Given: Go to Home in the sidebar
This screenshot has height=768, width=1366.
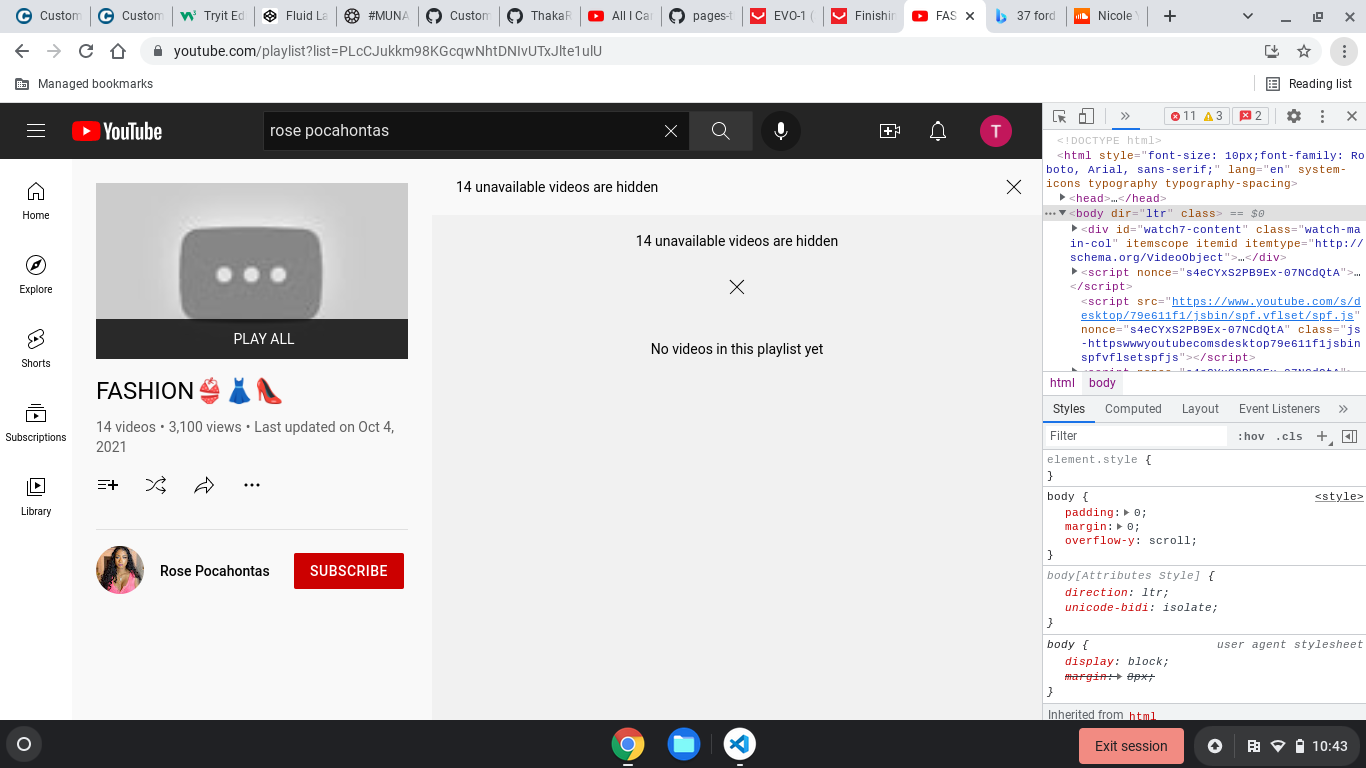Looking at the screenshot, I should click(36, 201).
